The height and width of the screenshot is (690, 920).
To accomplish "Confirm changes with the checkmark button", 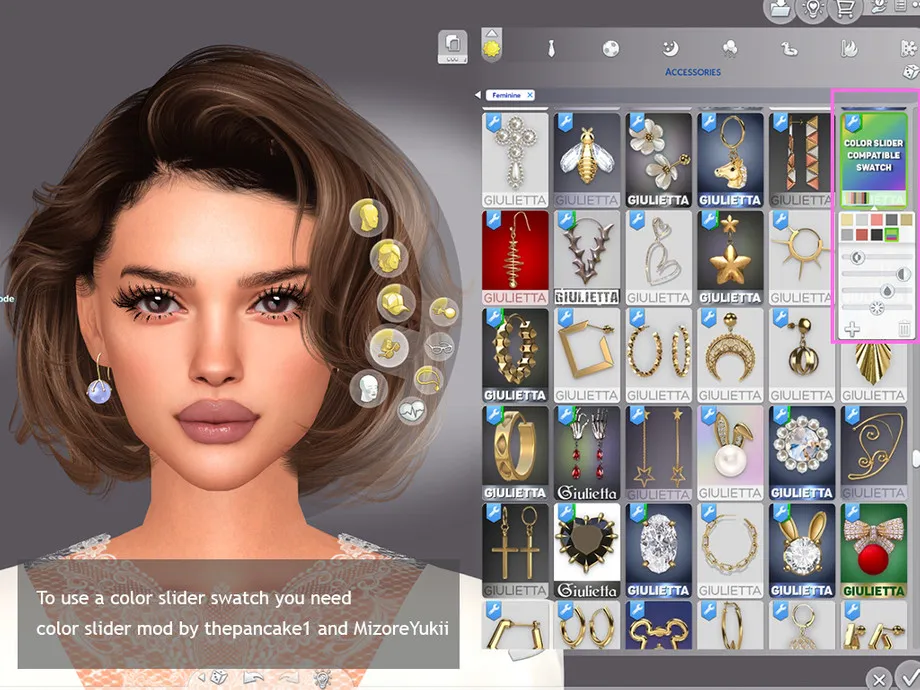I will (x=907, y=675).
